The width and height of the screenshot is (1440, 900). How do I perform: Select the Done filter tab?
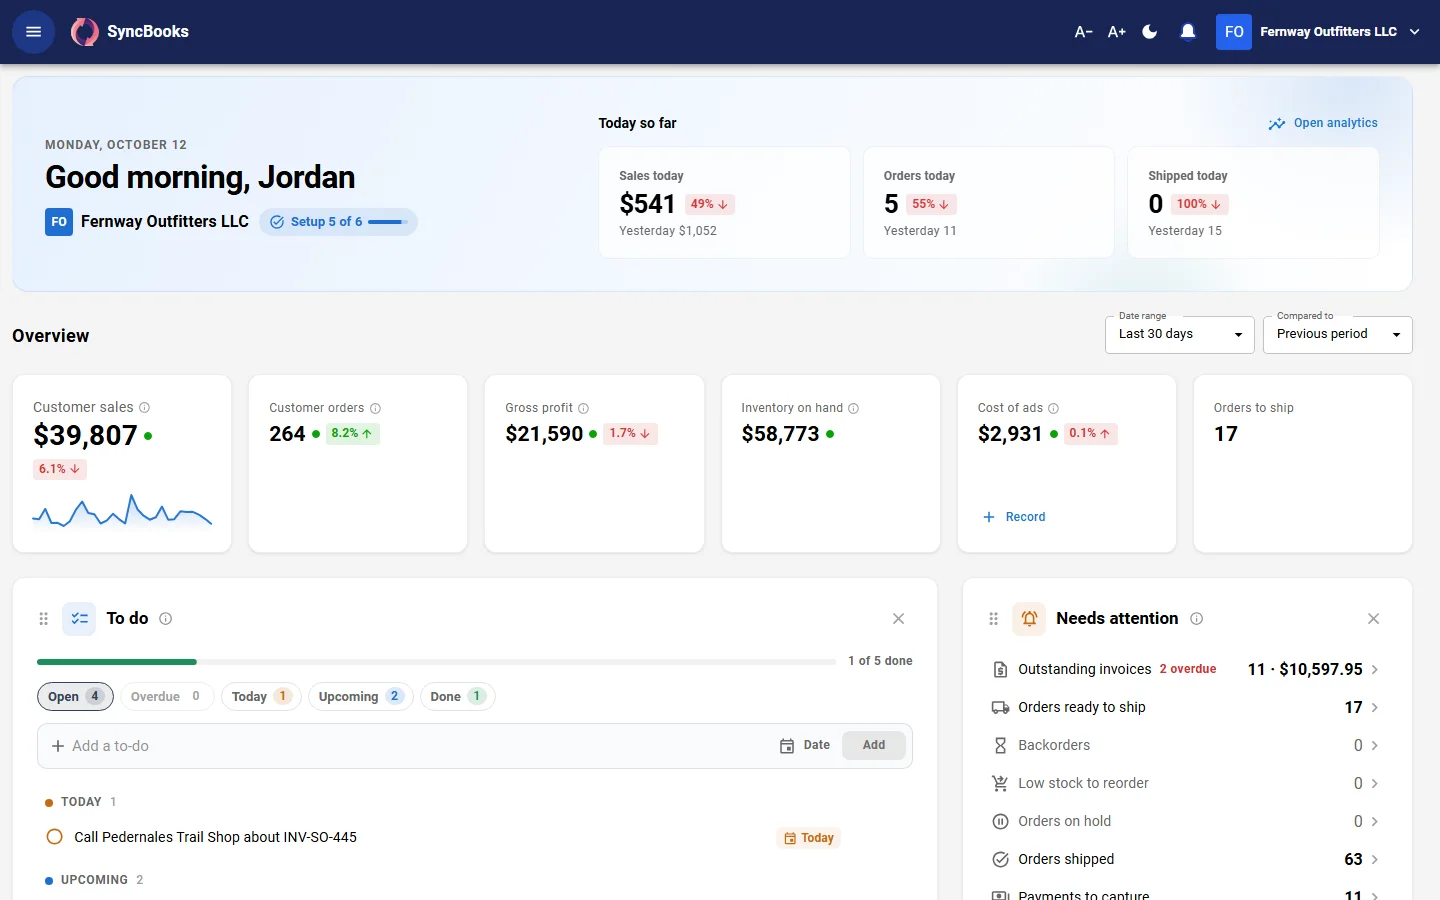[x=457, y=697]
